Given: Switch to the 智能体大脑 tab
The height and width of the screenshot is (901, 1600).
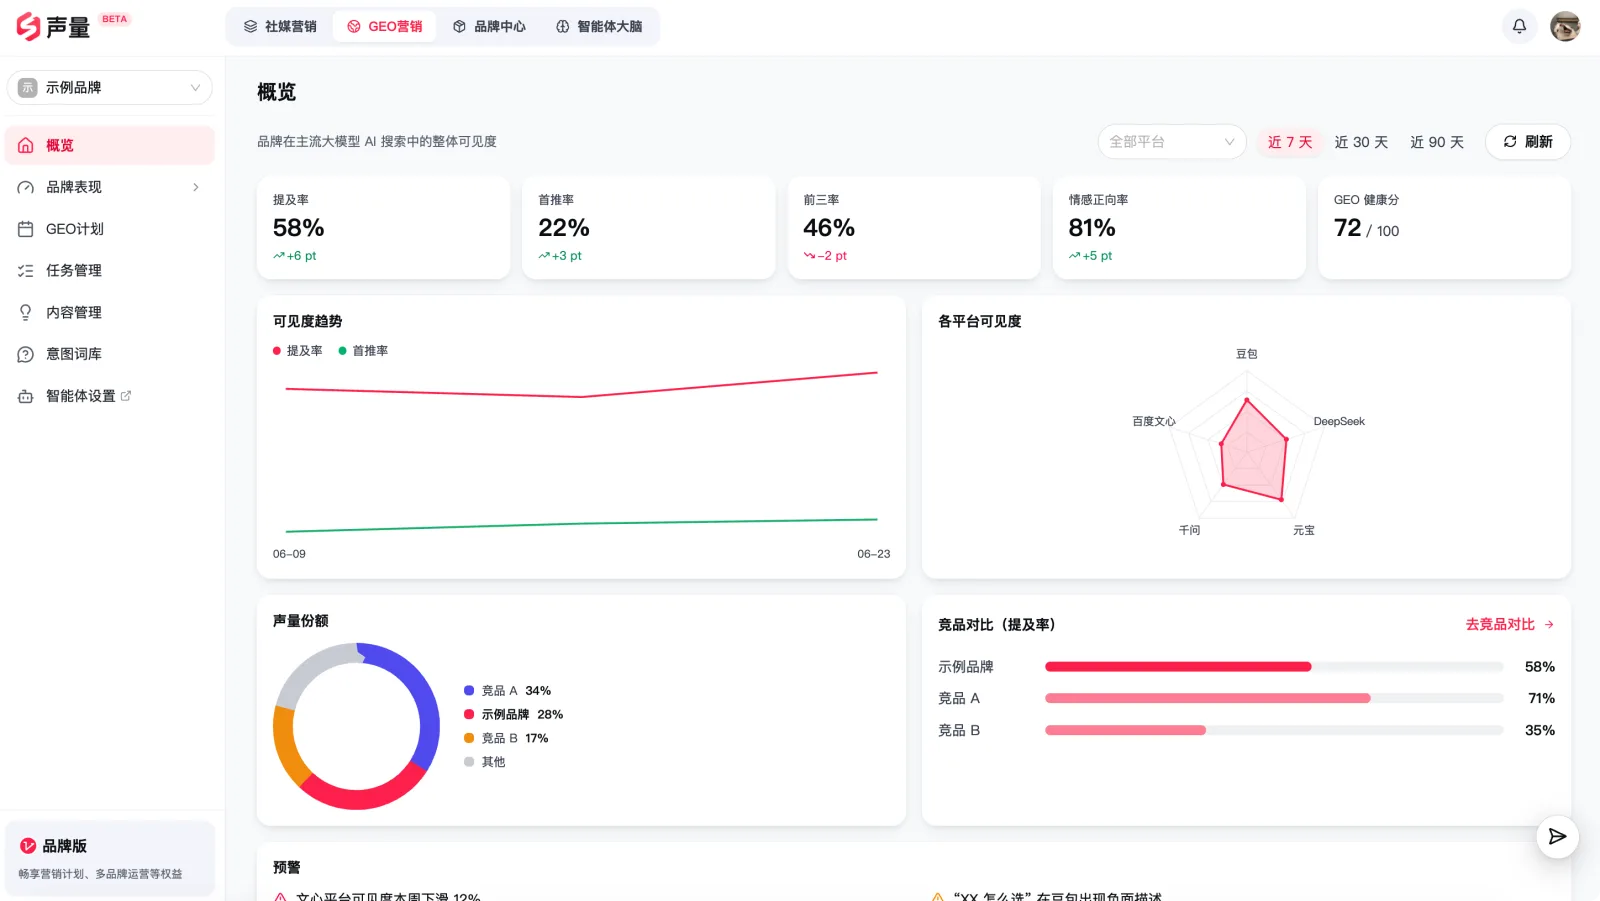Looking at the screenshot, I should pyautogui.click(x=599, y=27).
